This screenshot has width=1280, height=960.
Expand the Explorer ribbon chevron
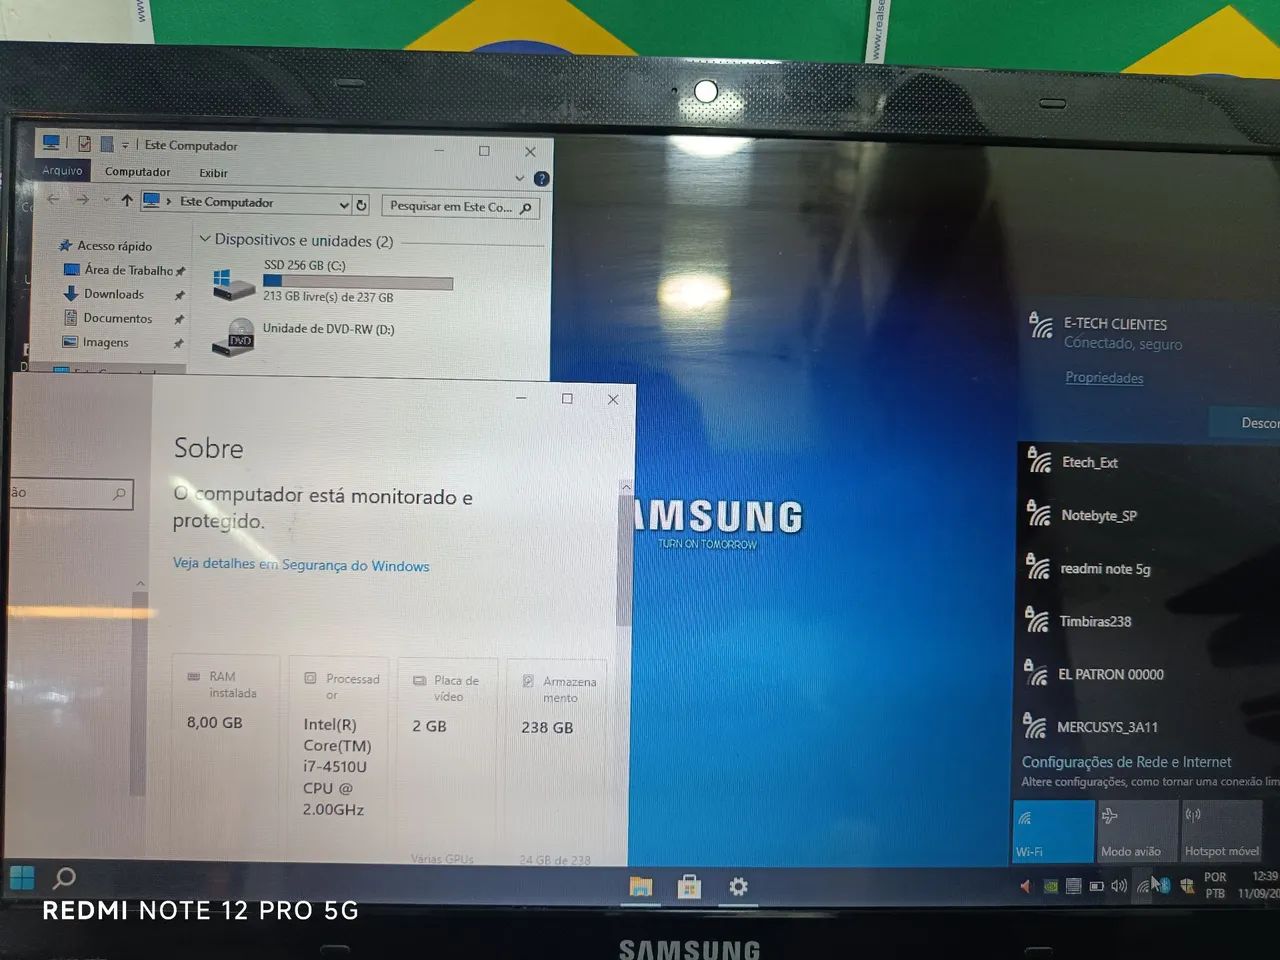[x=519, y=178]
